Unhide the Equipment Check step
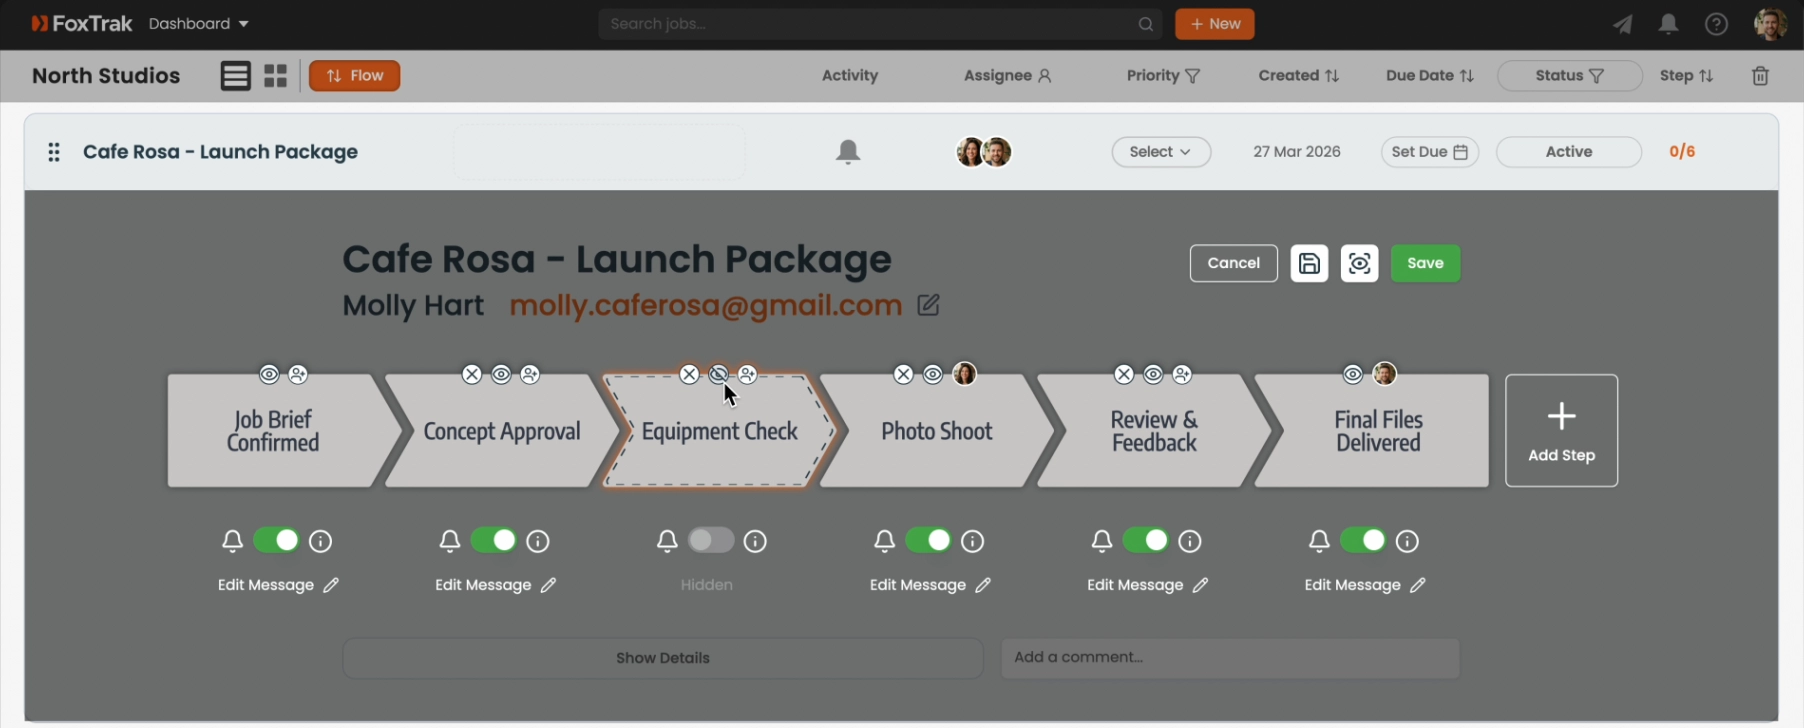The width and height of the screenshot is (1804, 728). tap(718, 374)
